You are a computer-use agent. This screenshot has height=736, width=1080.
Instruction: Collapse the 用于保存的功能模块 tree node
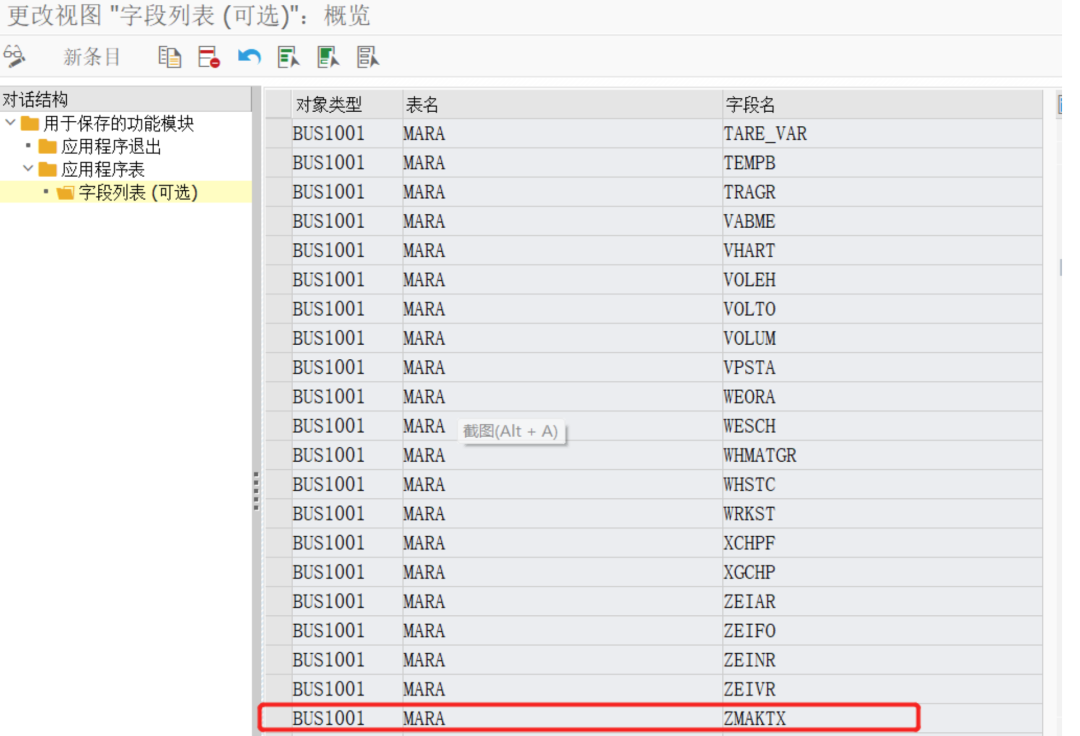[x=10, y=123]
